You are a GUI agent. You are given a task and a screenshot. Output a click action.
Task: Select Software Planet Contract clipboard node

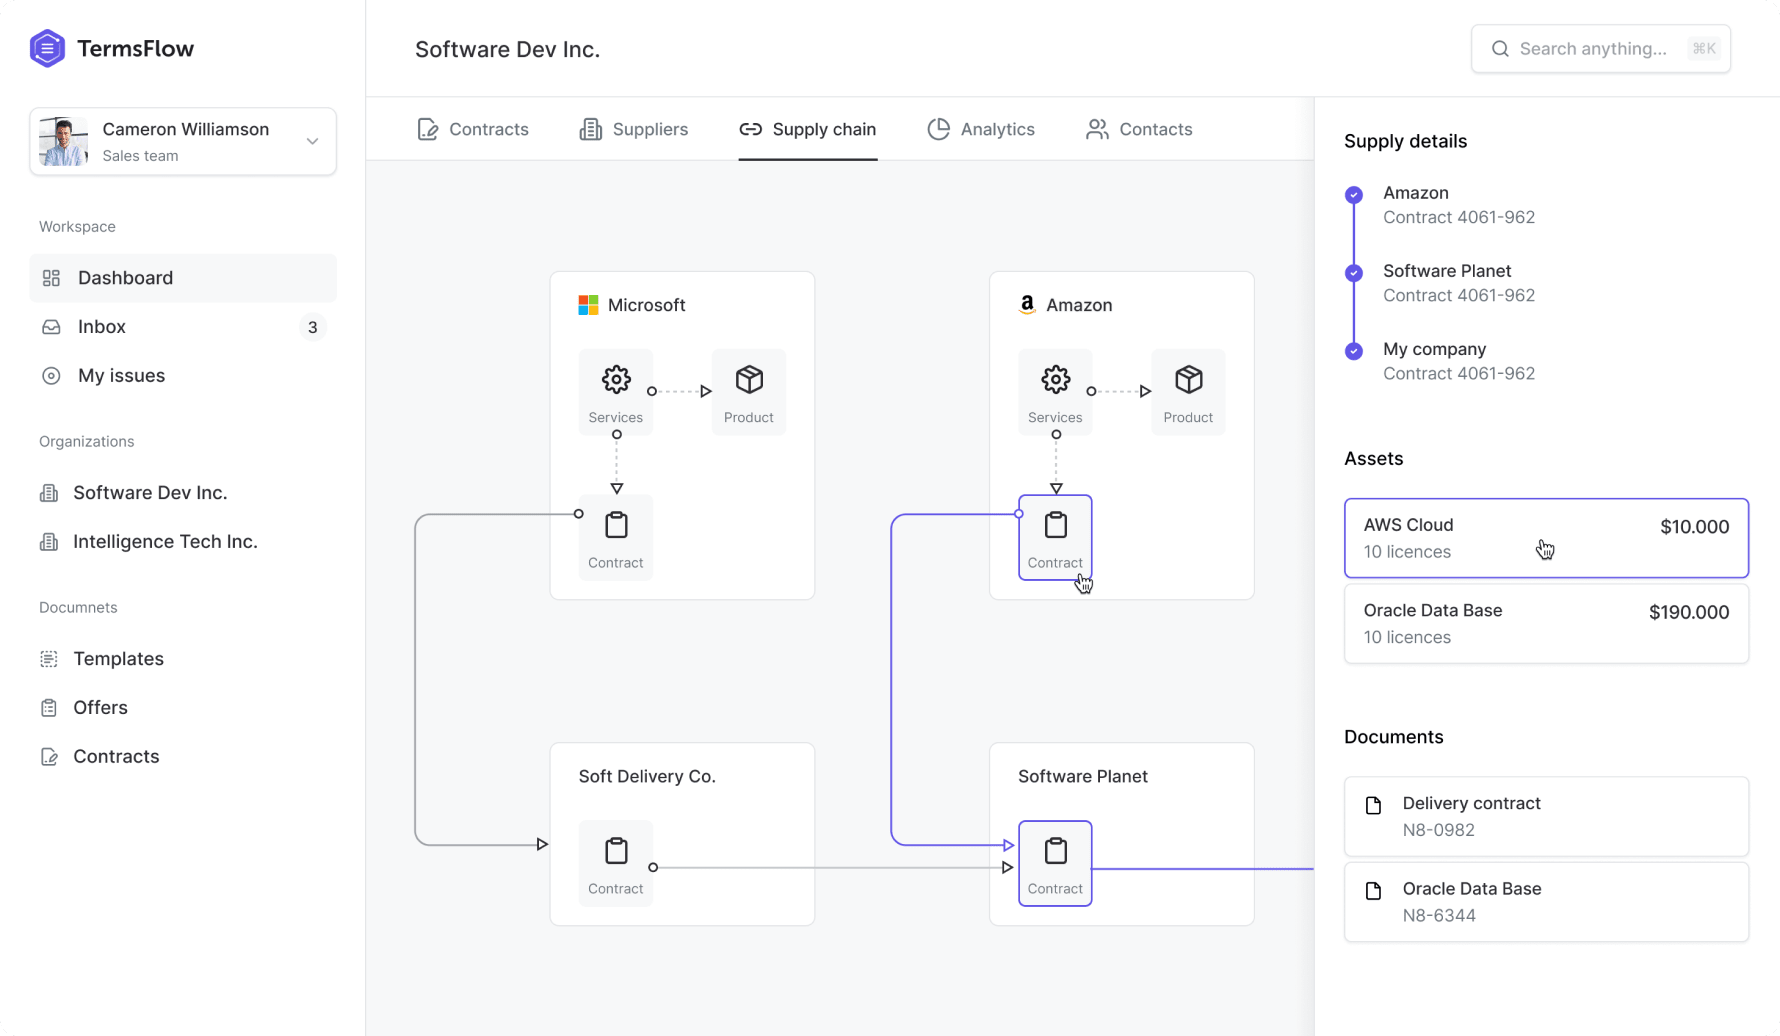(x=1055, y=863)
